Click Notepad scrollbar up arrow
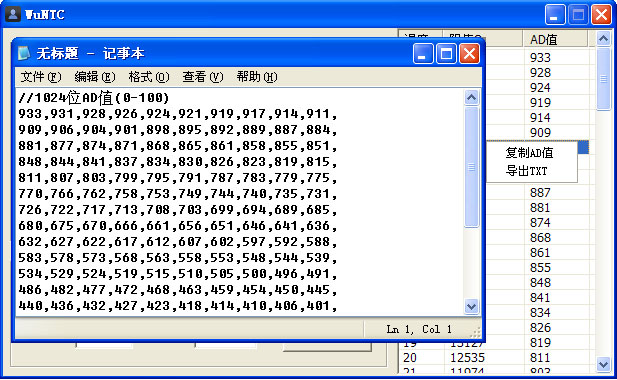Image resolution: width=617 pixels, height=380 pixels. click(x=471, y=98)
